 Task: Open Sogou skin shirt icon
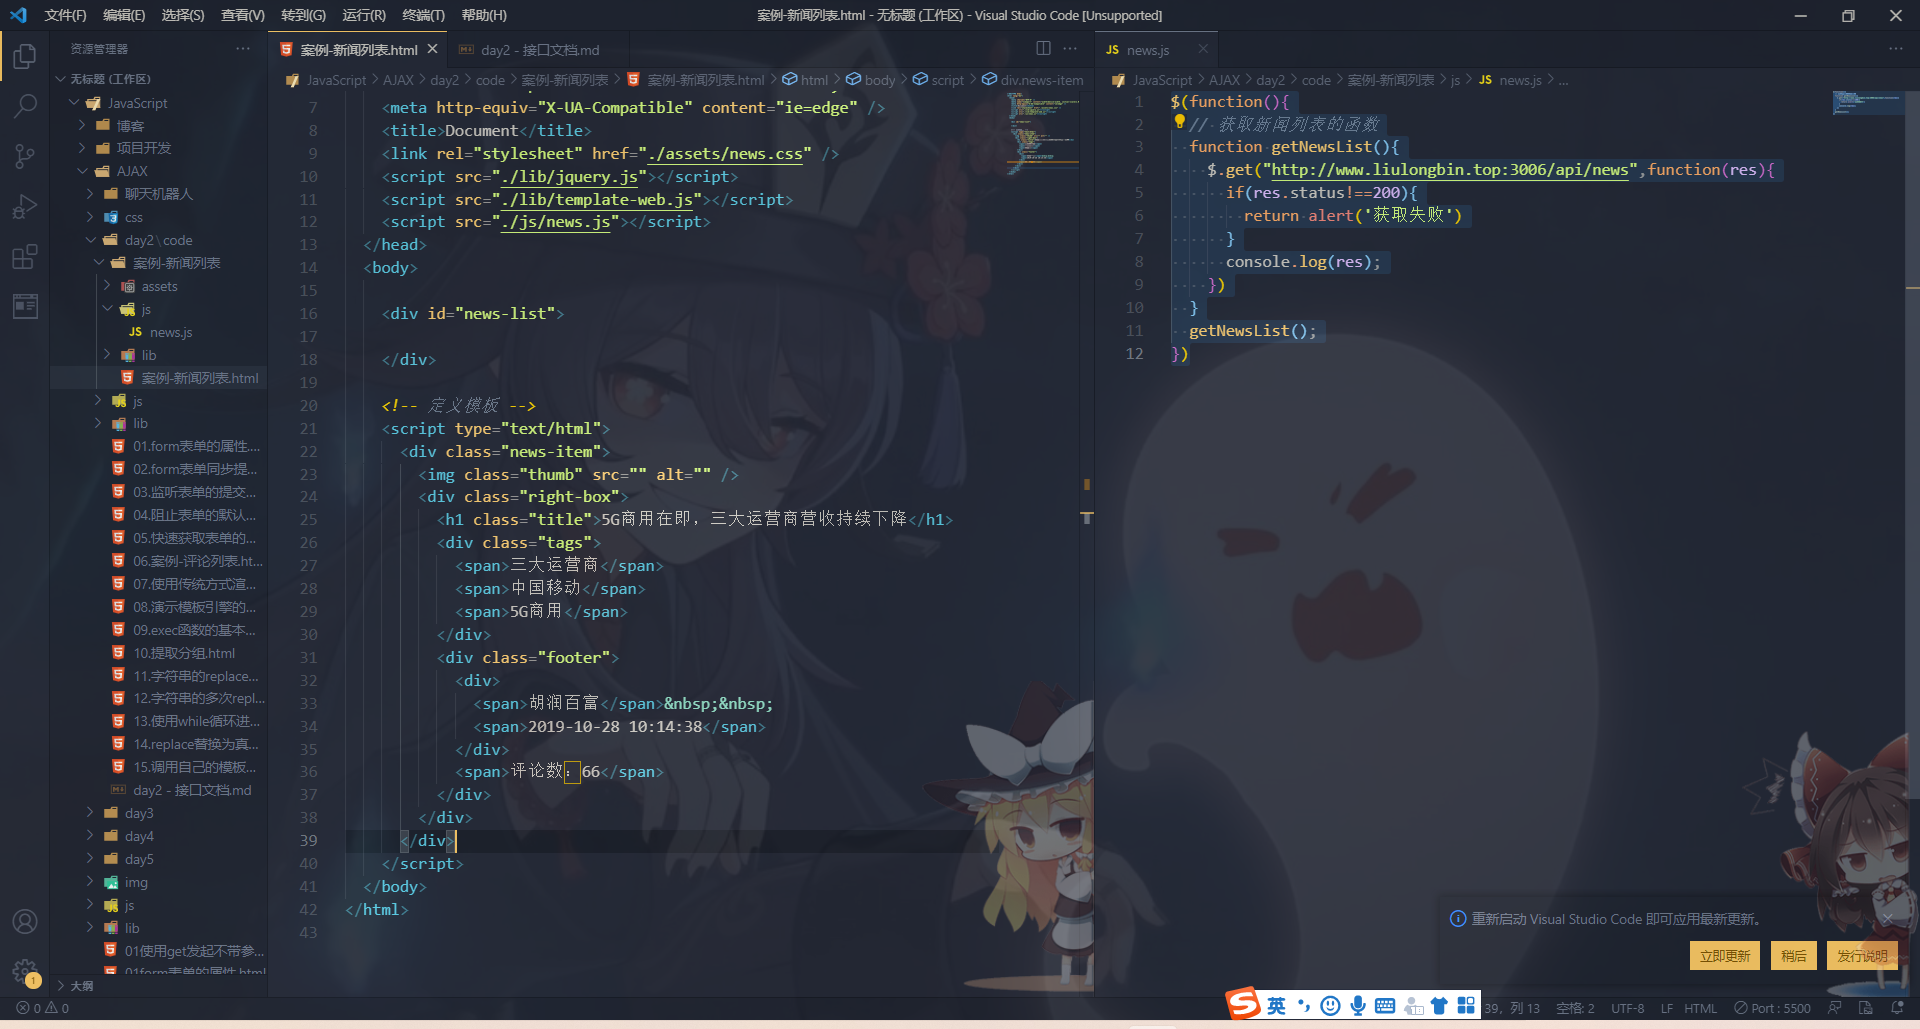1439,1006
